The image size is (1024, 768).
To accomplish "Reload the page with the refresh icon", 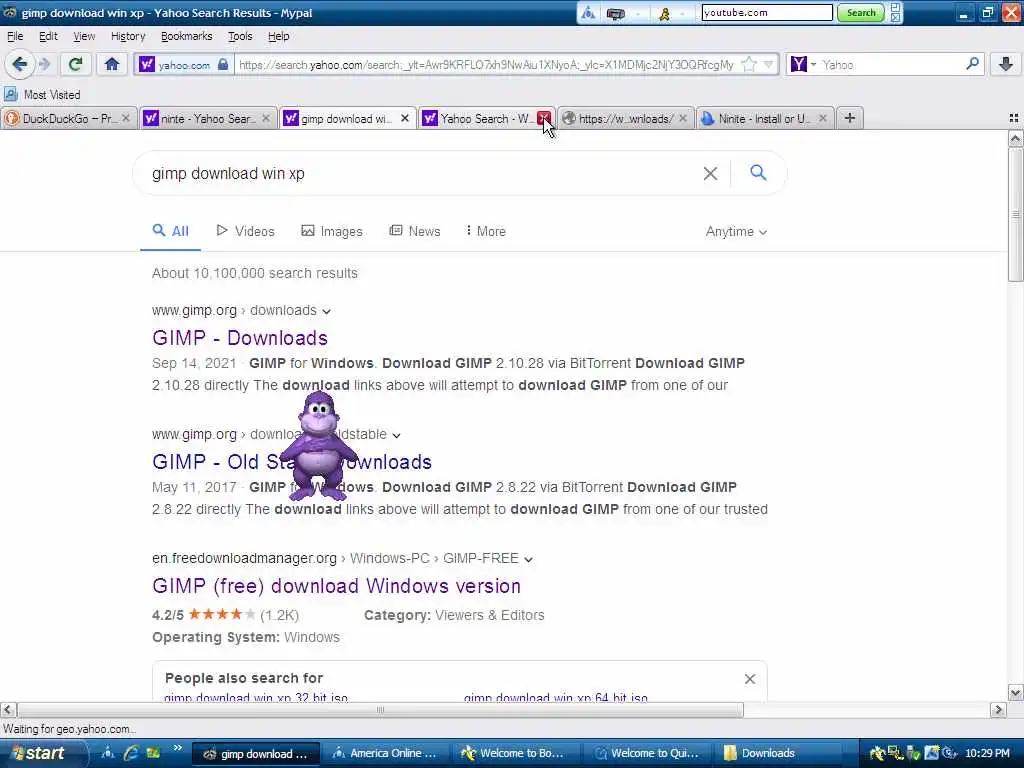I will (75, 64).
